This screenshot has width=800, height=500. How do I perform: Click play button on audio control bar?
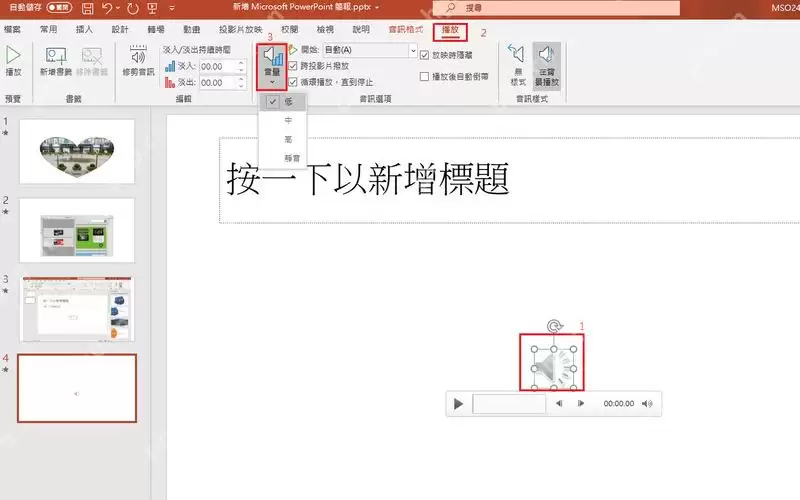(x=458, y=404)
